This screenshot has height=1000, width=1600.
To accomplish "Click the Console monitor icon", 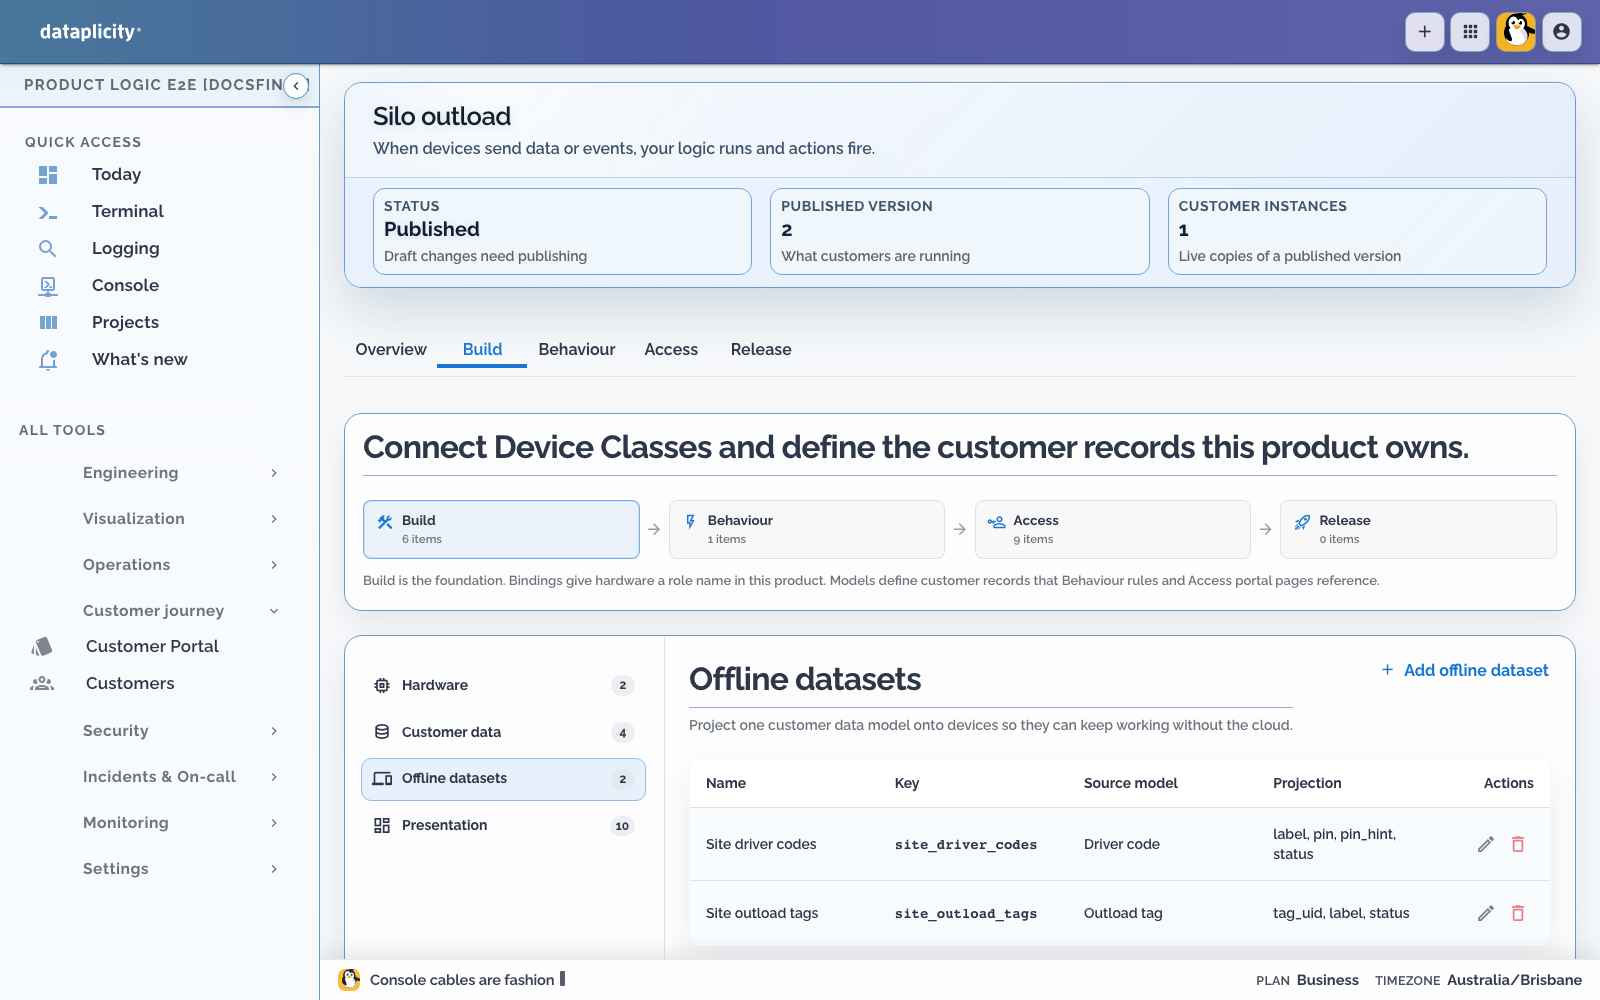I will click(48, 286).
